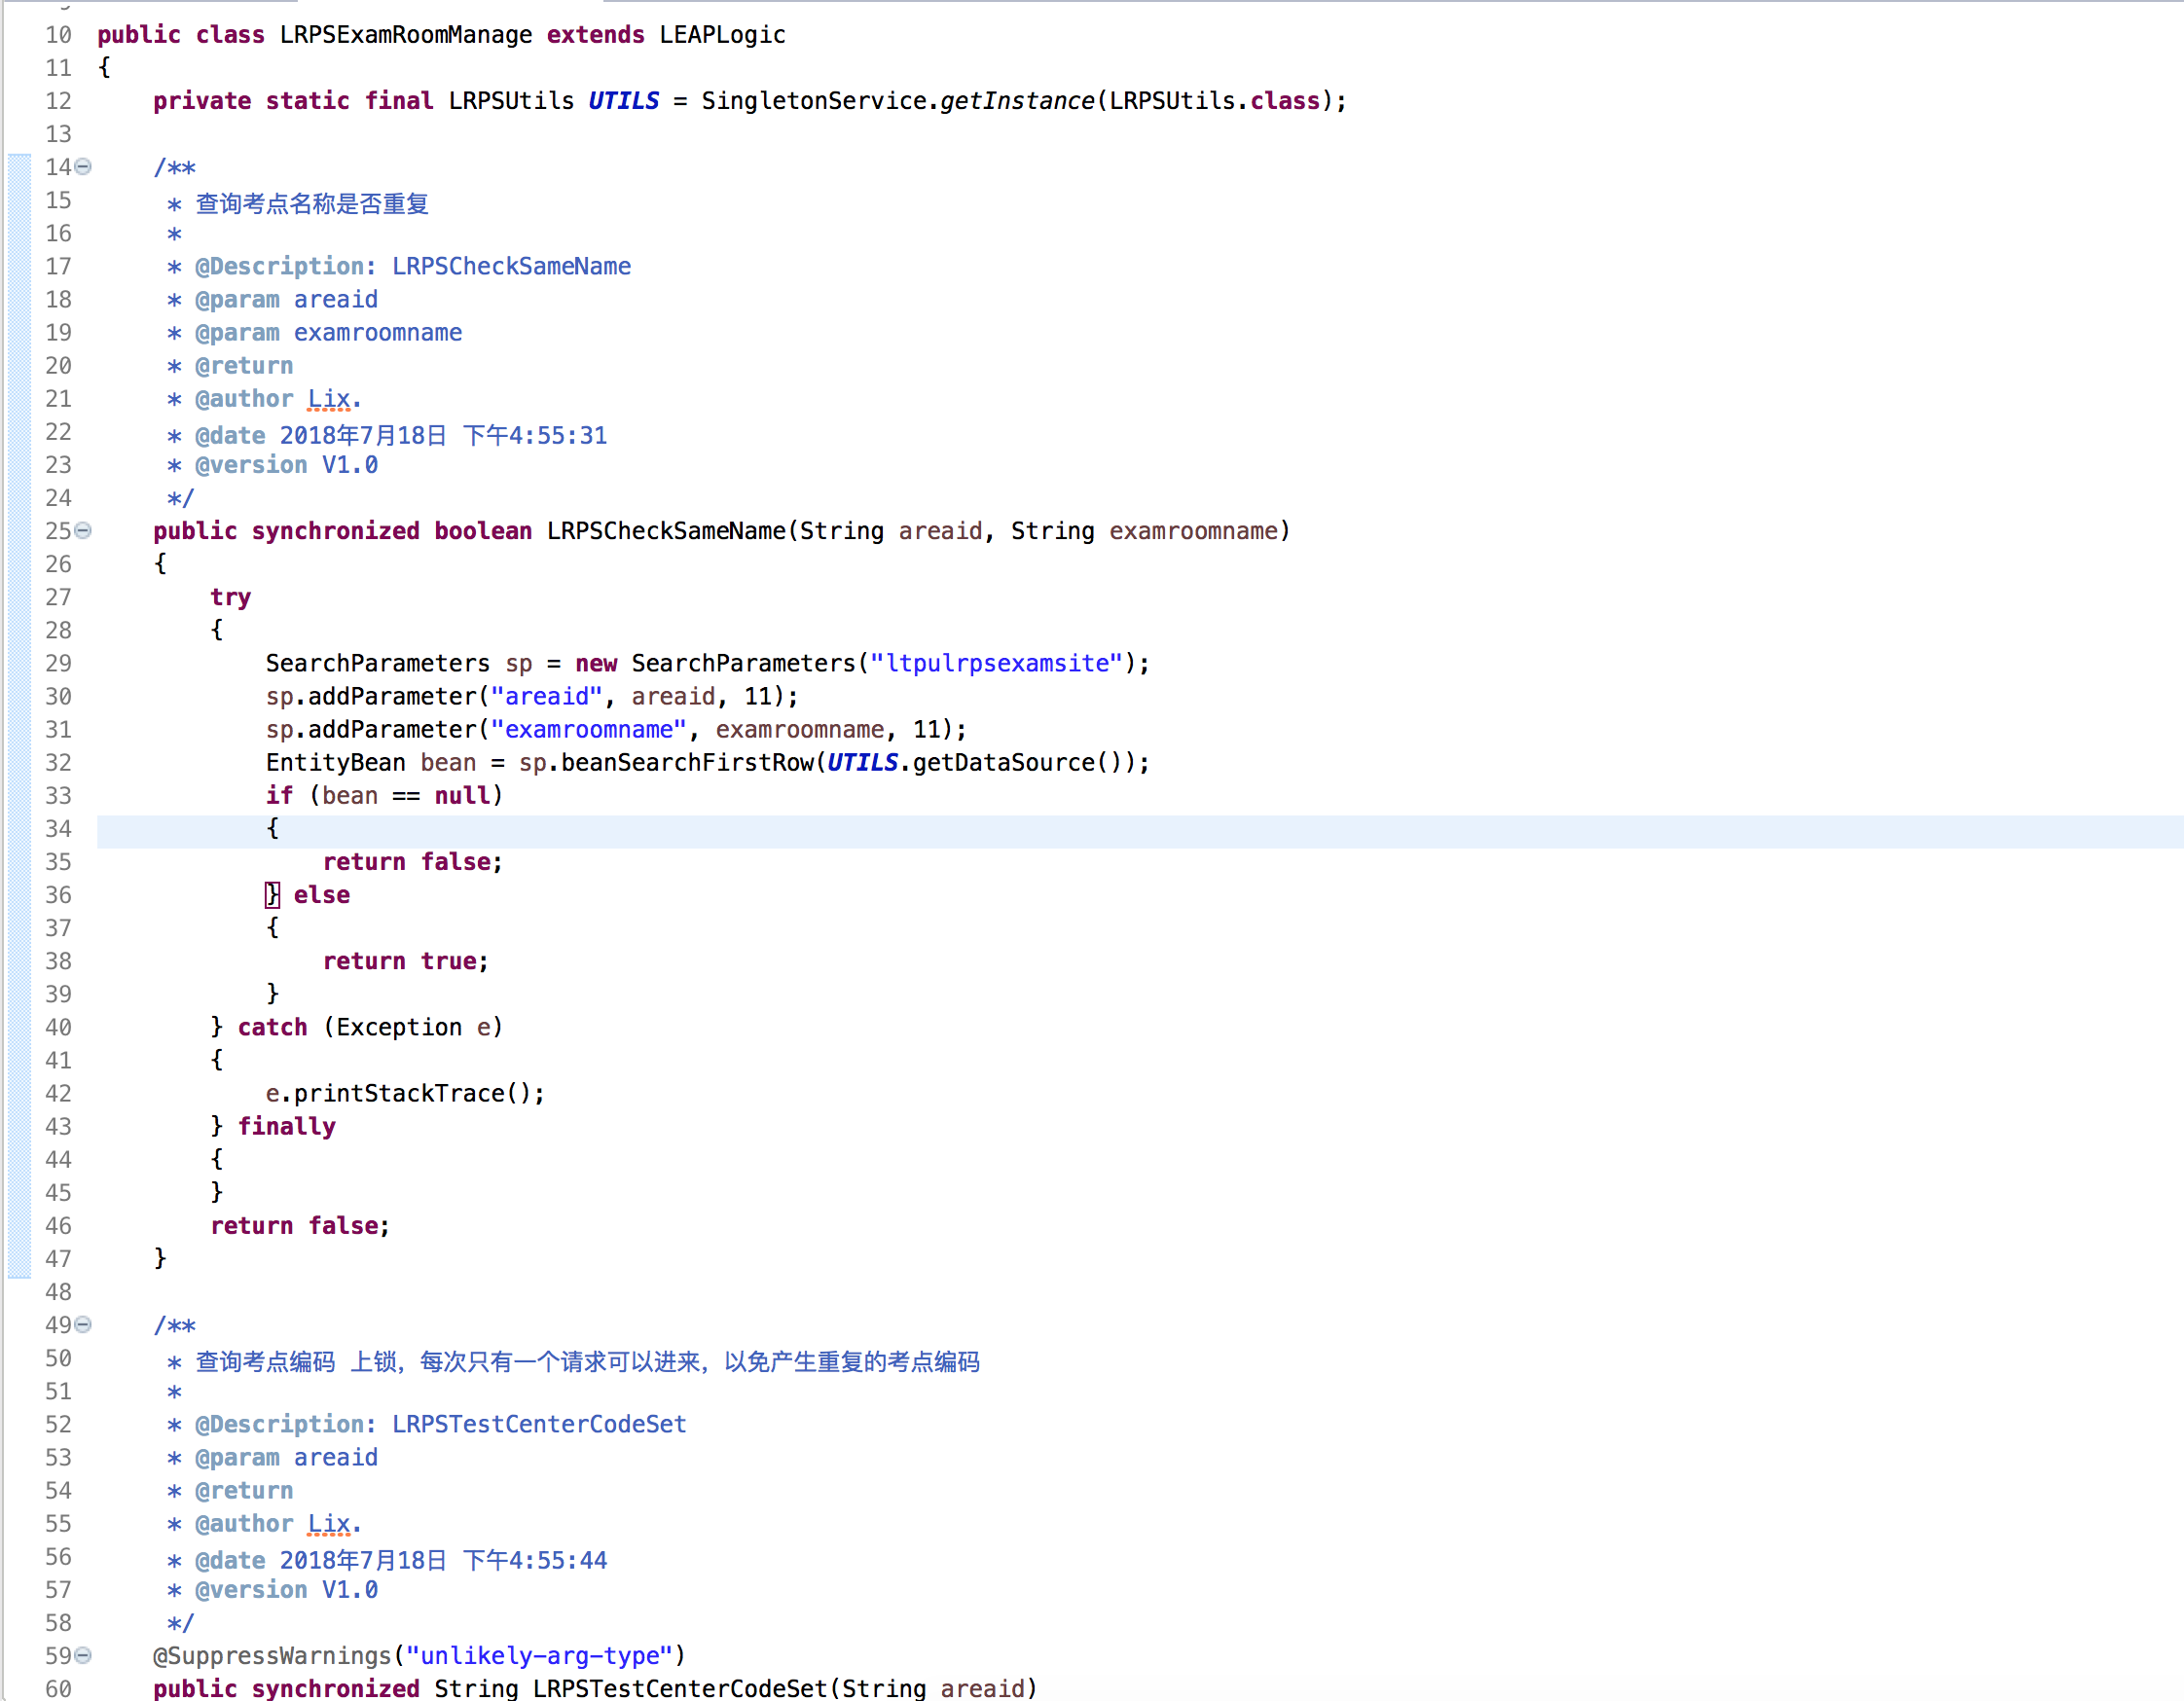
Task: Click '@param examroomname' on line 19
Action: [329, 333]
